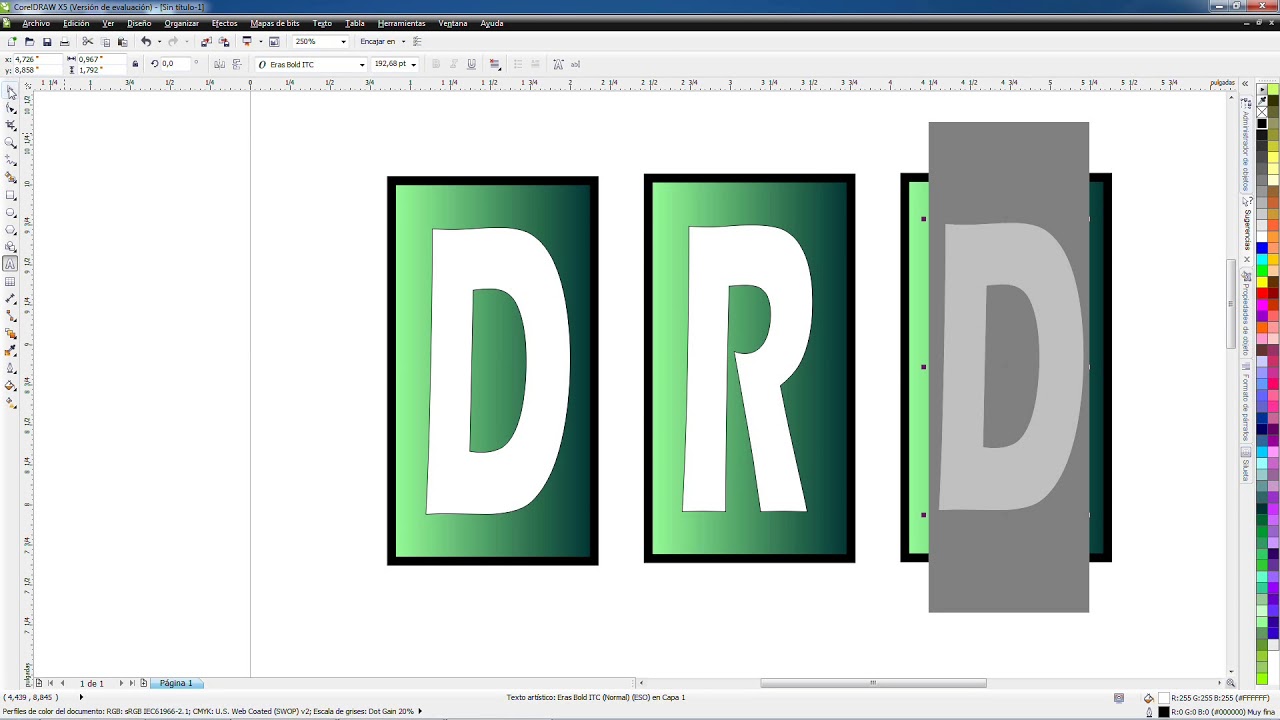The image size is (1280, 720).
Task: Select the Parallel Dimension tool
Action: click(x=11, y=299)
